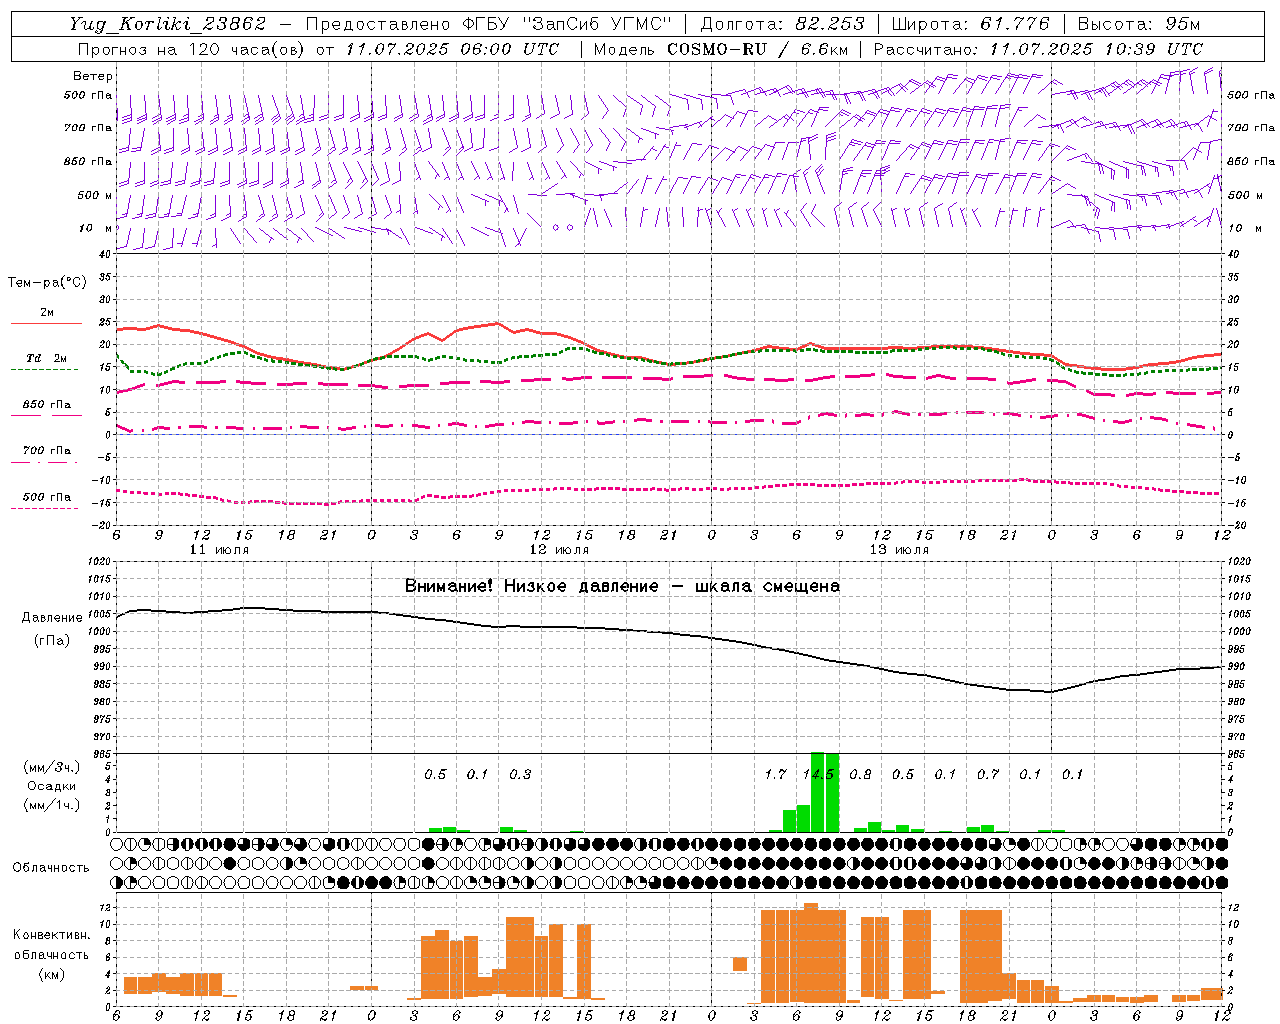
Task: Select the 'Прогноз на 120 часа(ов)' forecast text
Action: click(192, 49)
